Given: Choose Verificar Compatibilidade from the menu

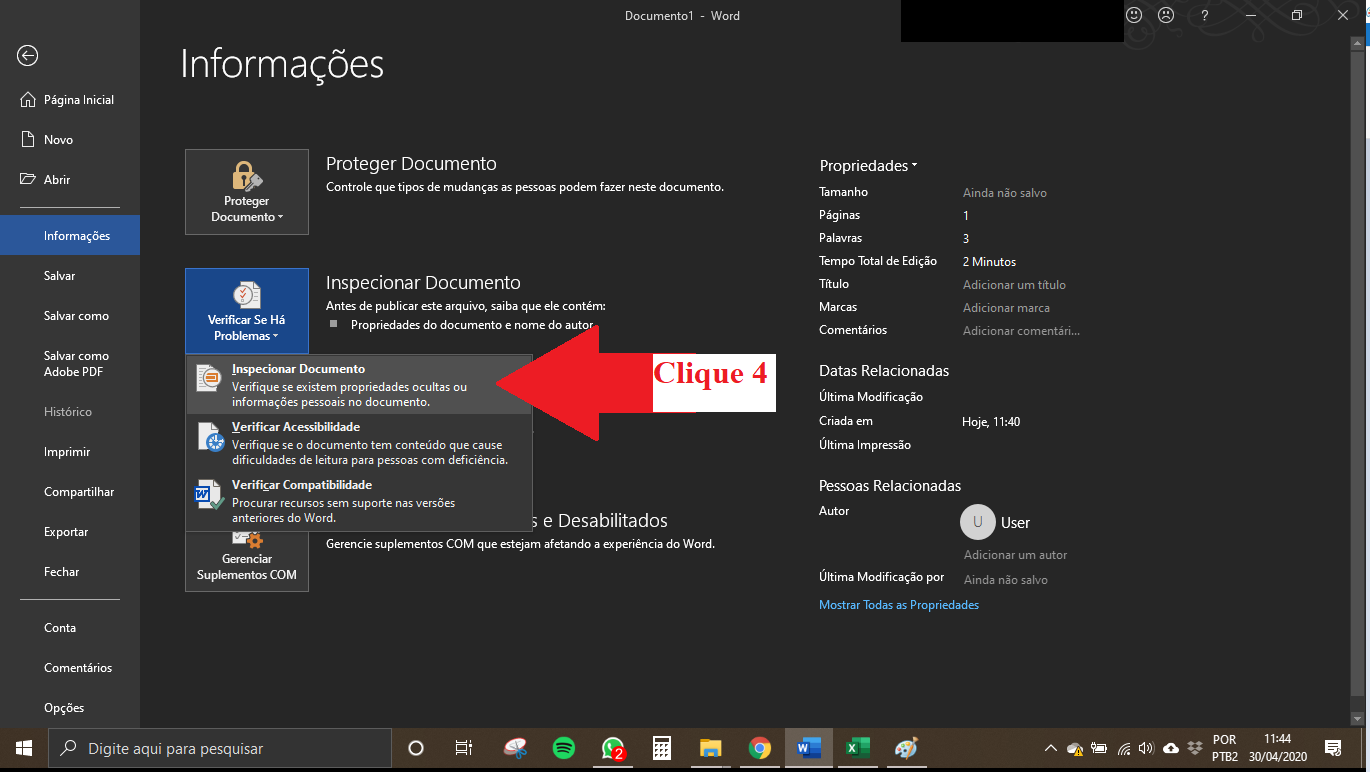Looking at the screenshot, I should pyautogui.click(x=359, y=501).
